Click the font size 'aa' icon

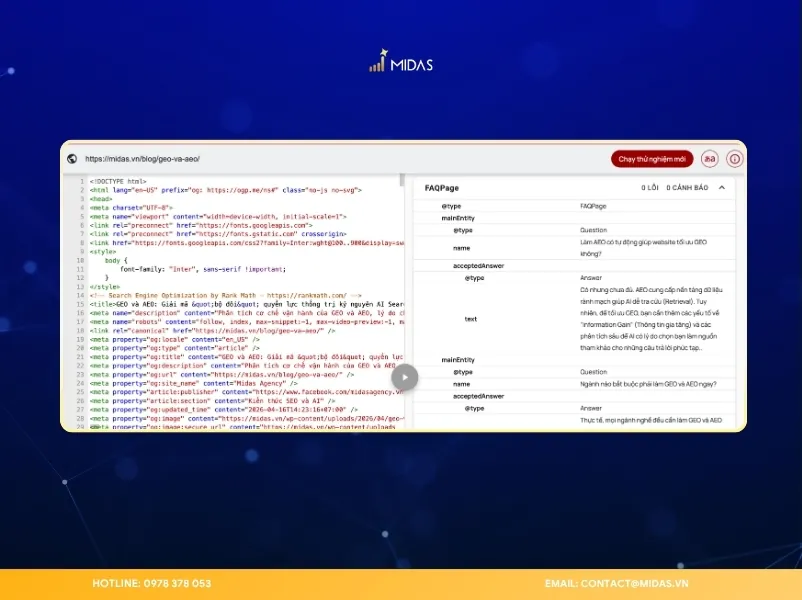[710, 158]
